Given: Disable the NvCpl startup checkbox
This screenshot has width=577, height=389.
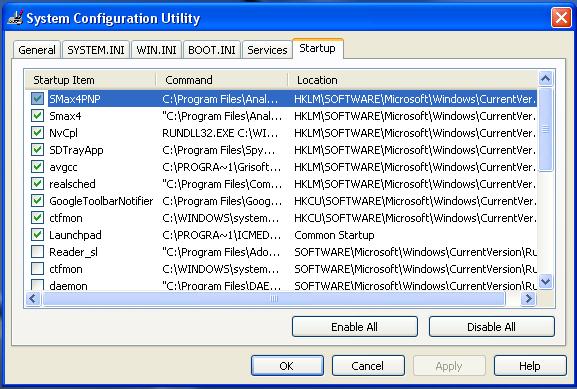Looking at the screenshot, I should click(37, 132).
